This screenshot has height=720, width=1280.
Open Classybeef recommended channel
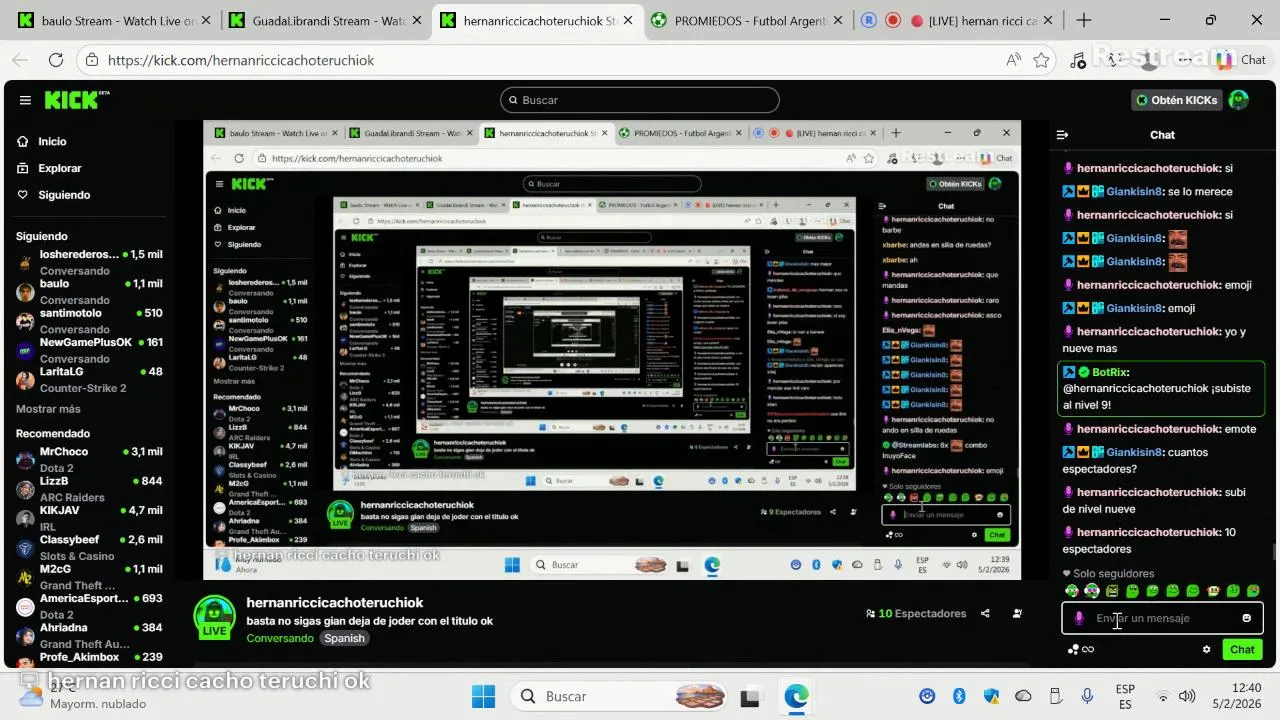(x=90, y=547)
